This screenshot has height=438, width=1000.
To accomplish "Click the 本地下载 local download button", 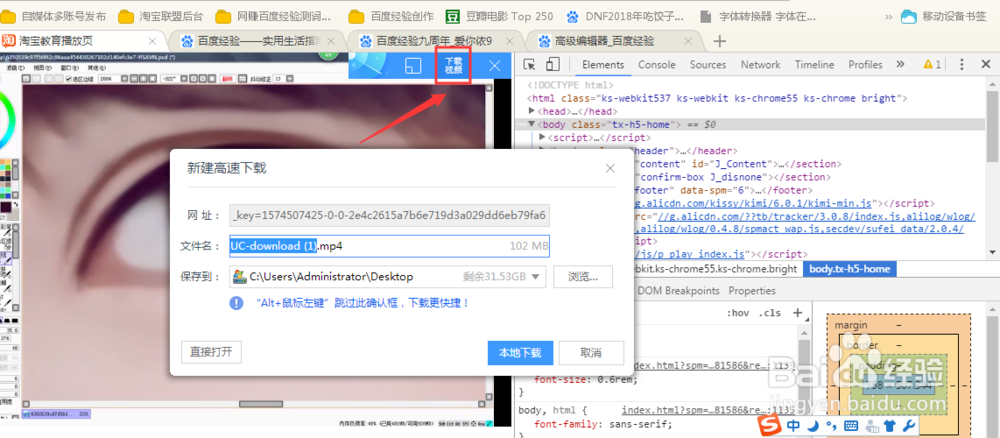I will pyautogui.click(x=520, y=353).
